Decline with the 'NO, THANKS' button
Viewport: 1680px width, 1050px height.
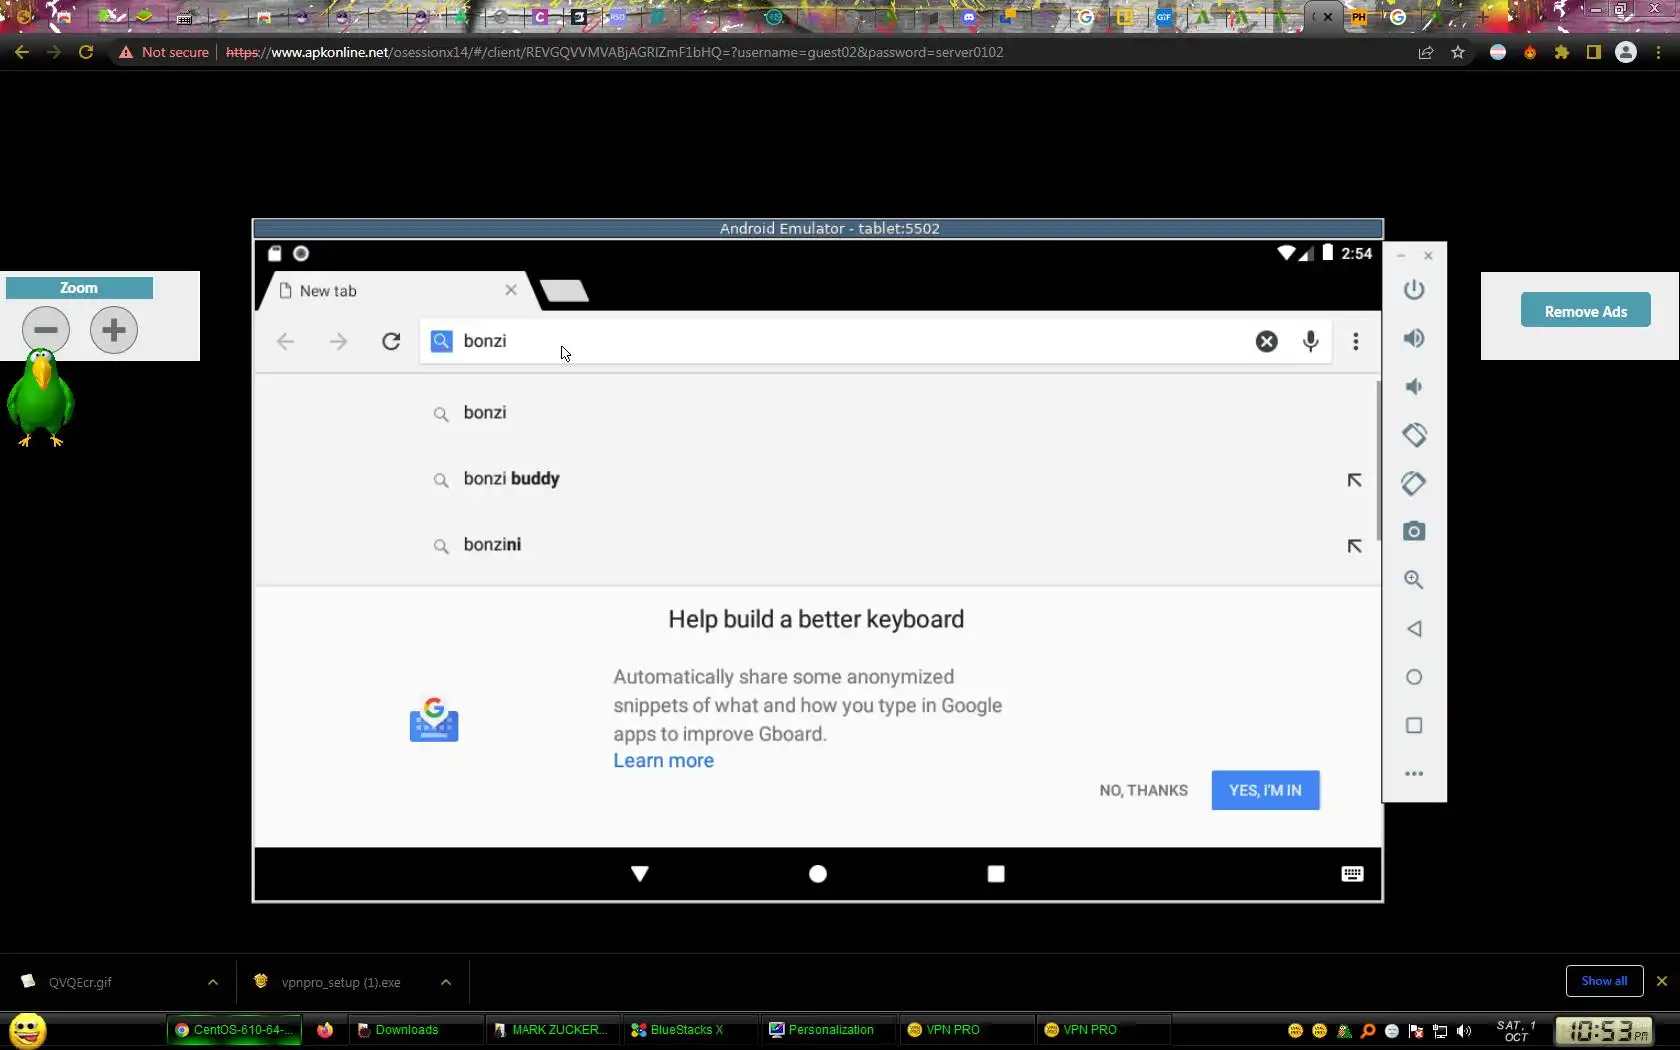click(1143, 790)
